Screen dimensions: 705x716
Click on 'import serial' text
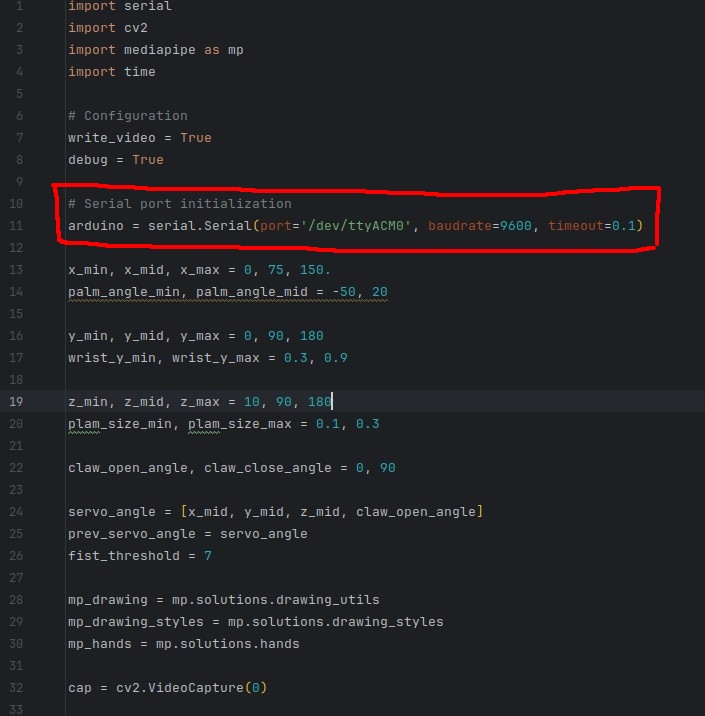point(120,6)
